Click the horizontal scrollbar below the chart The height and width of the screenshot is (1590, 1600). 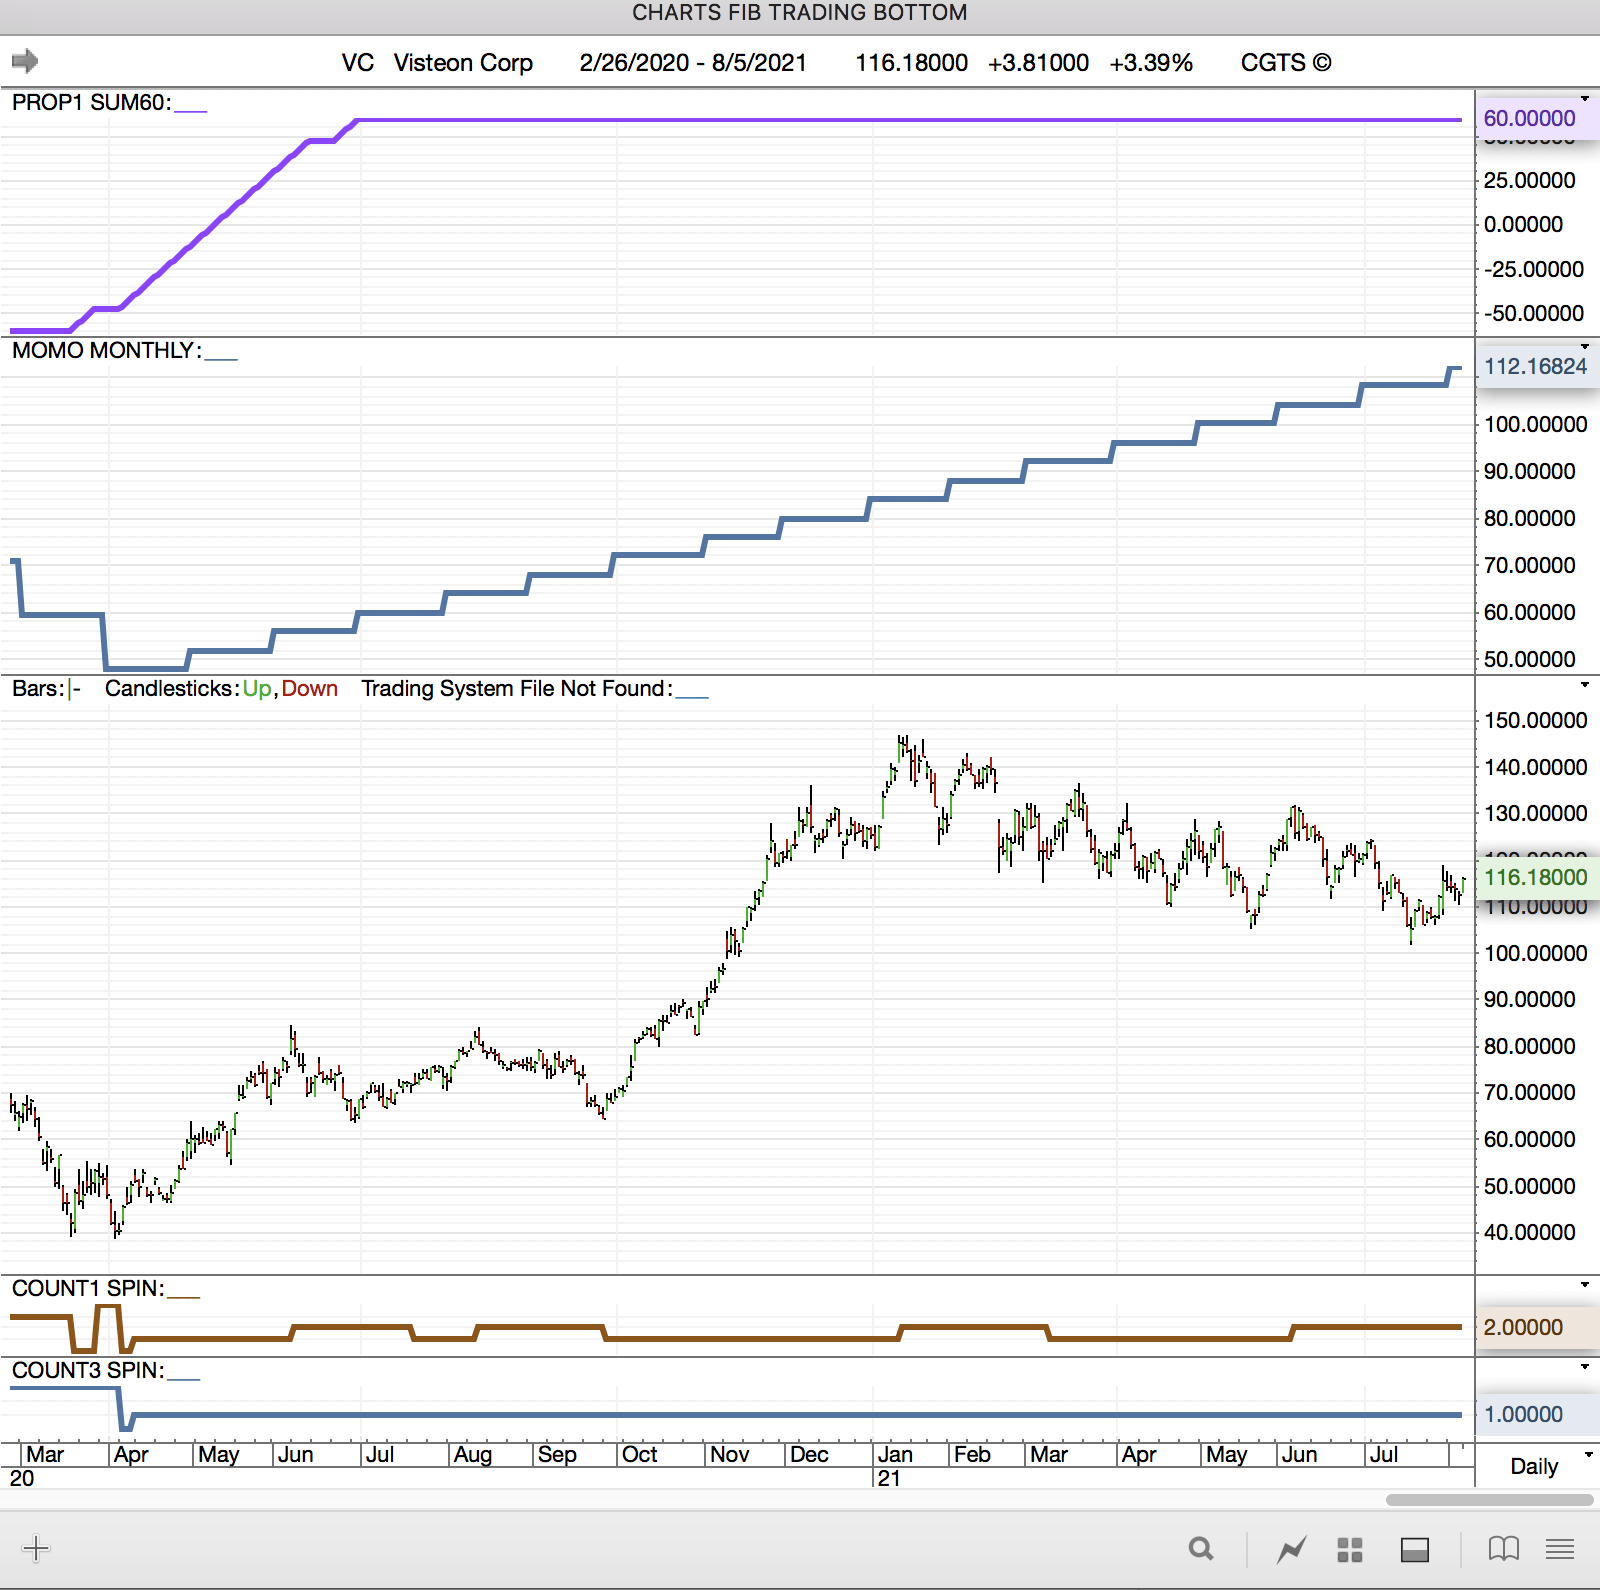pos(1488,1500)
